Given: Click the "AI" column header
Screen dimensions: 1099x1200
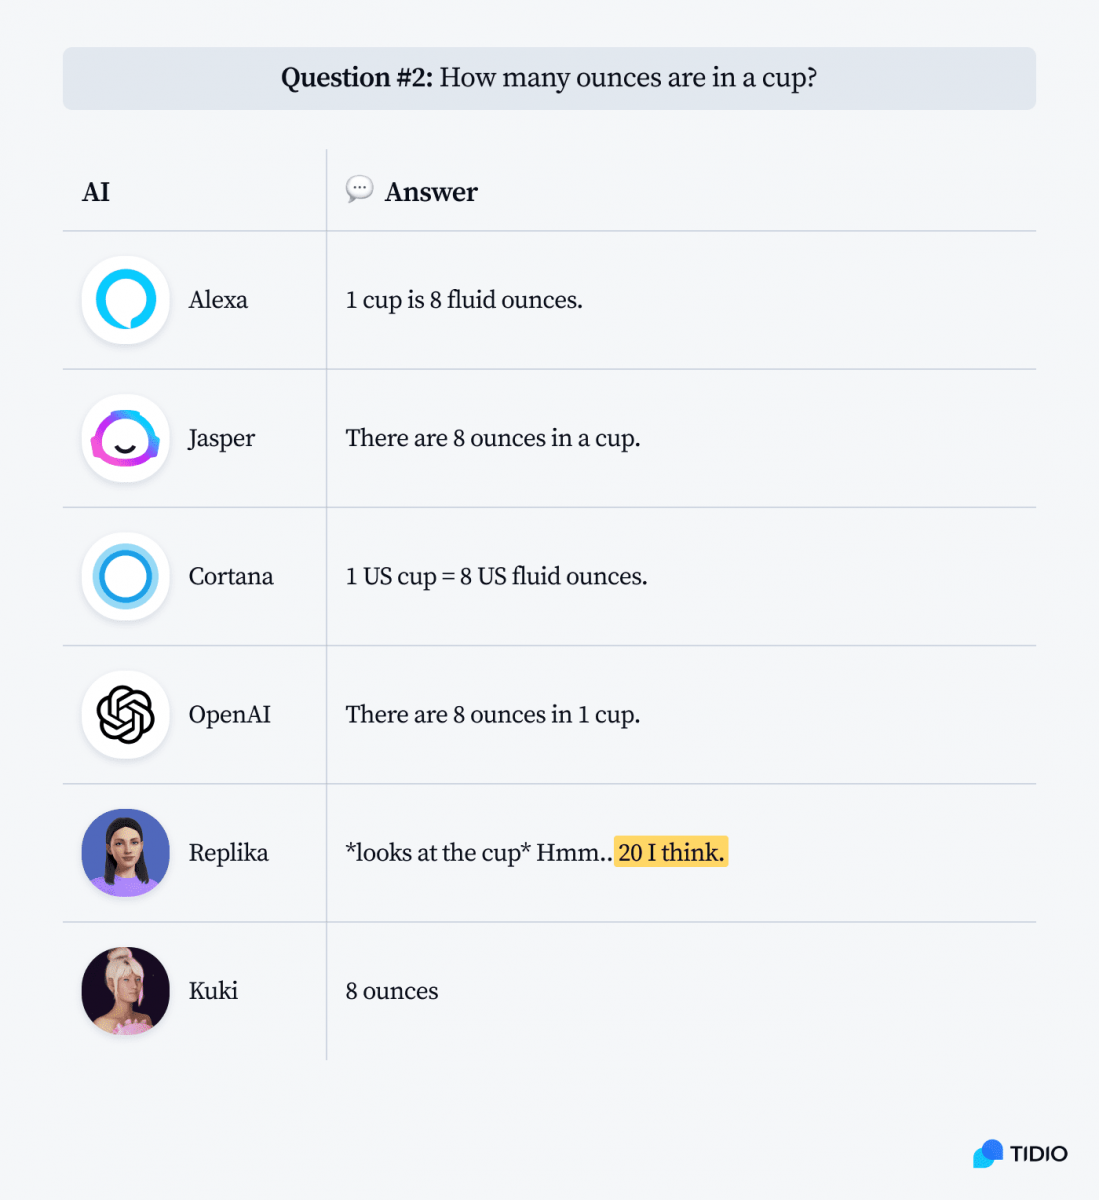Looking at the screenshot, I should coord(96,192).
